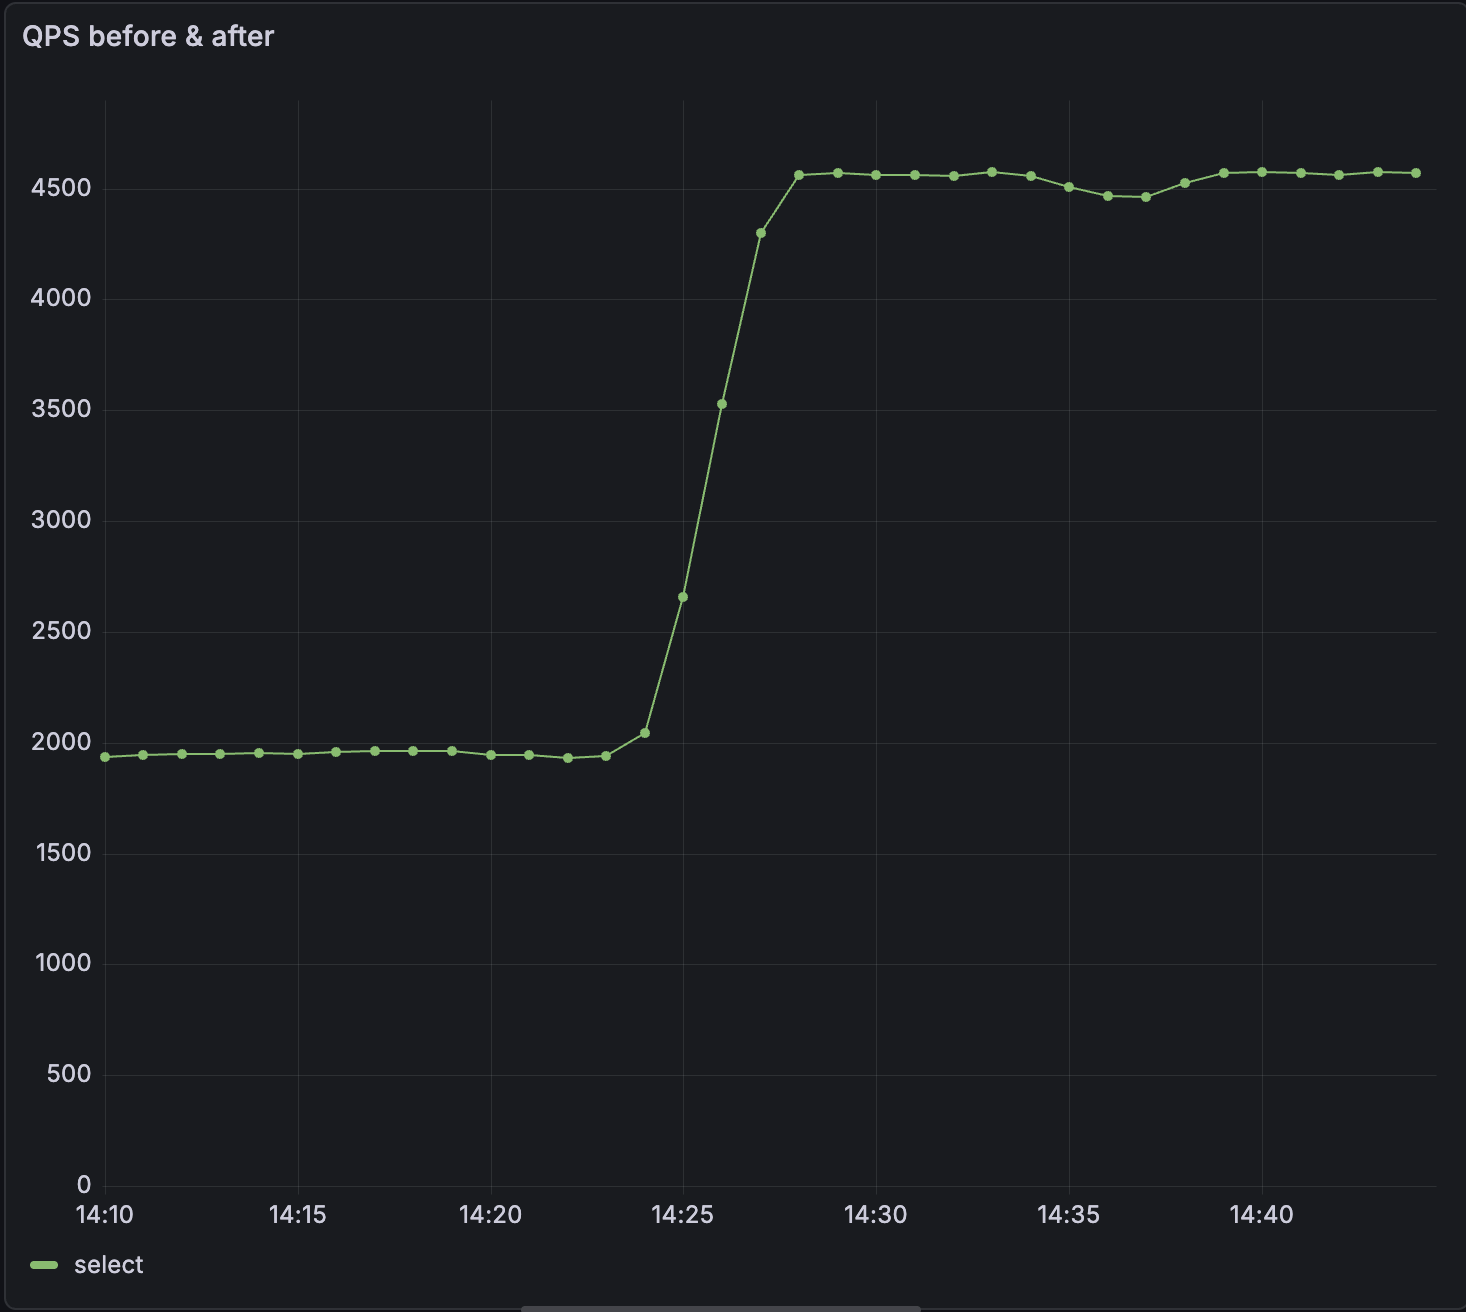Click the data point at 4300 QPS
This screenshot has width=1466, height=1312.
point(761,231)
